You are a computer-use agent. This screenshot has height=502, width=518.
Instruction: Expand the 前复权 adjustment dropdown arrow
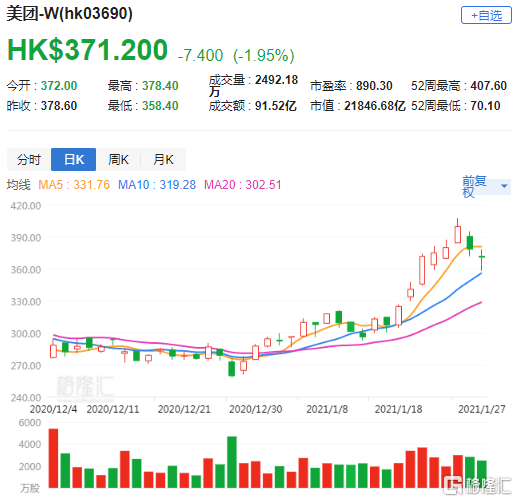504,186
